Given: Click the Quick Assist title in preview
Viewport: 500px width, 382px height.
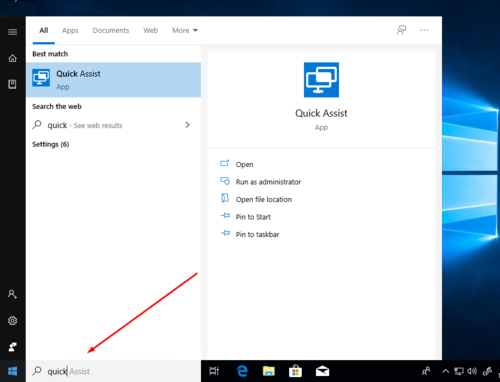Looking at the screenshot, I should [321, 113].
